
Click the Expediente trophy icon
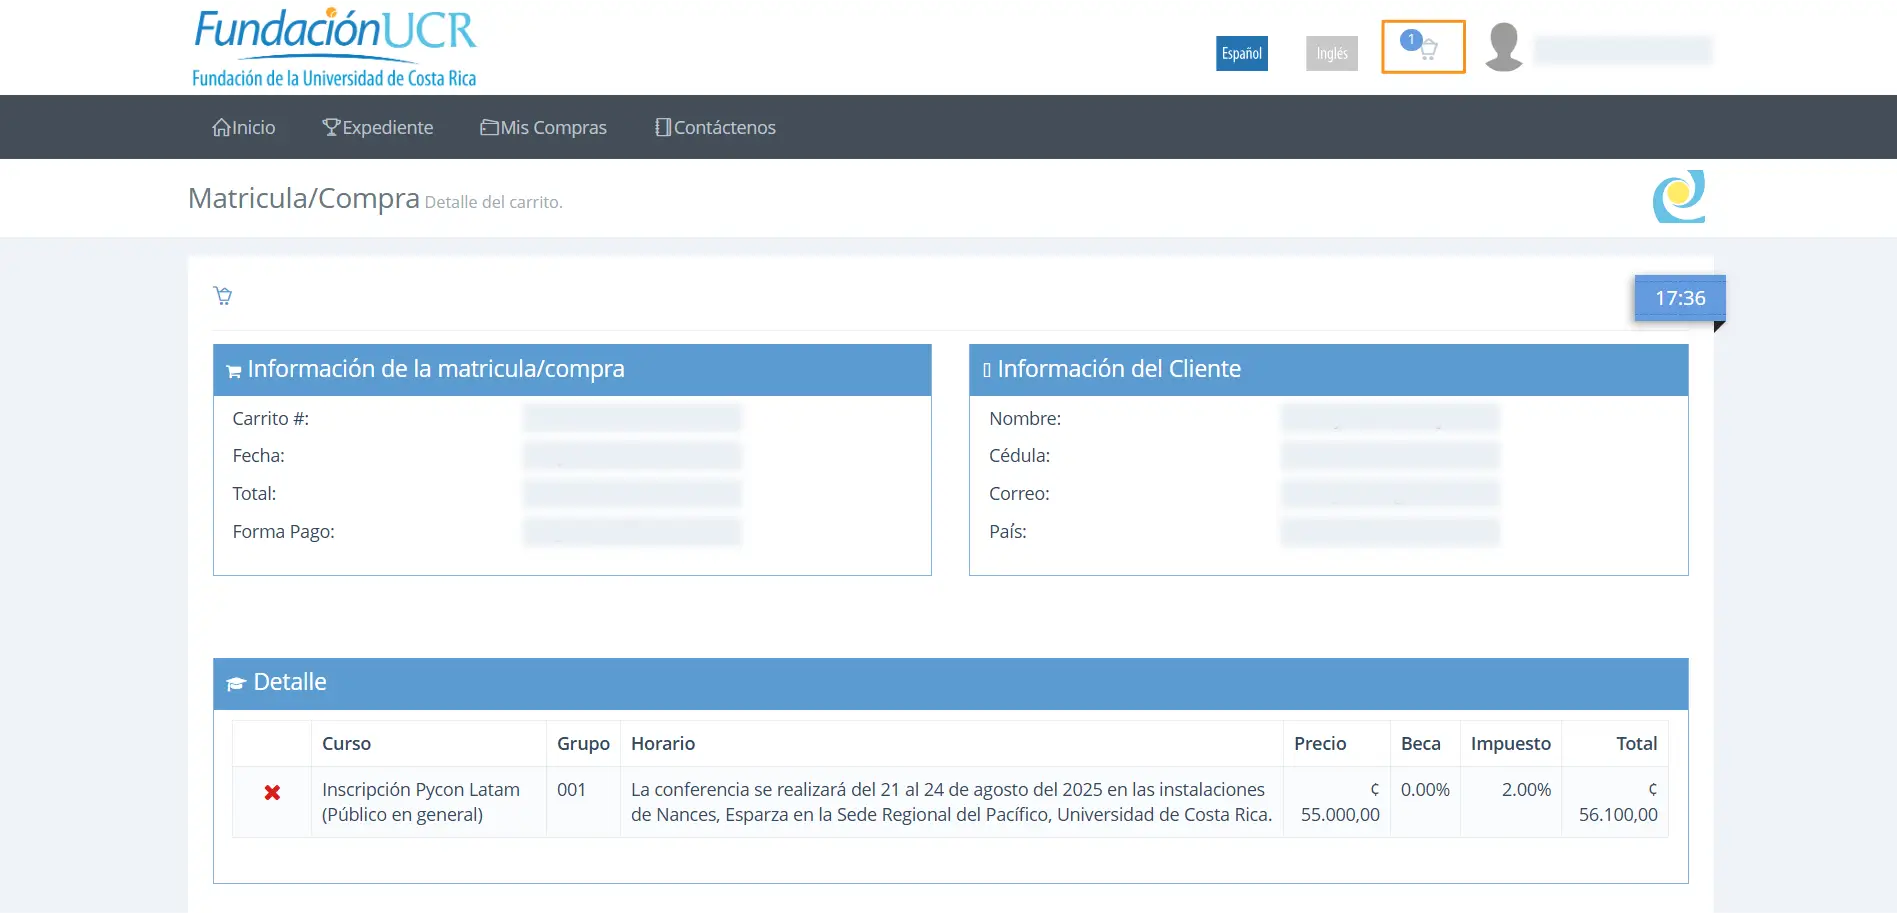pyautogui.click(x=331, y=127)
